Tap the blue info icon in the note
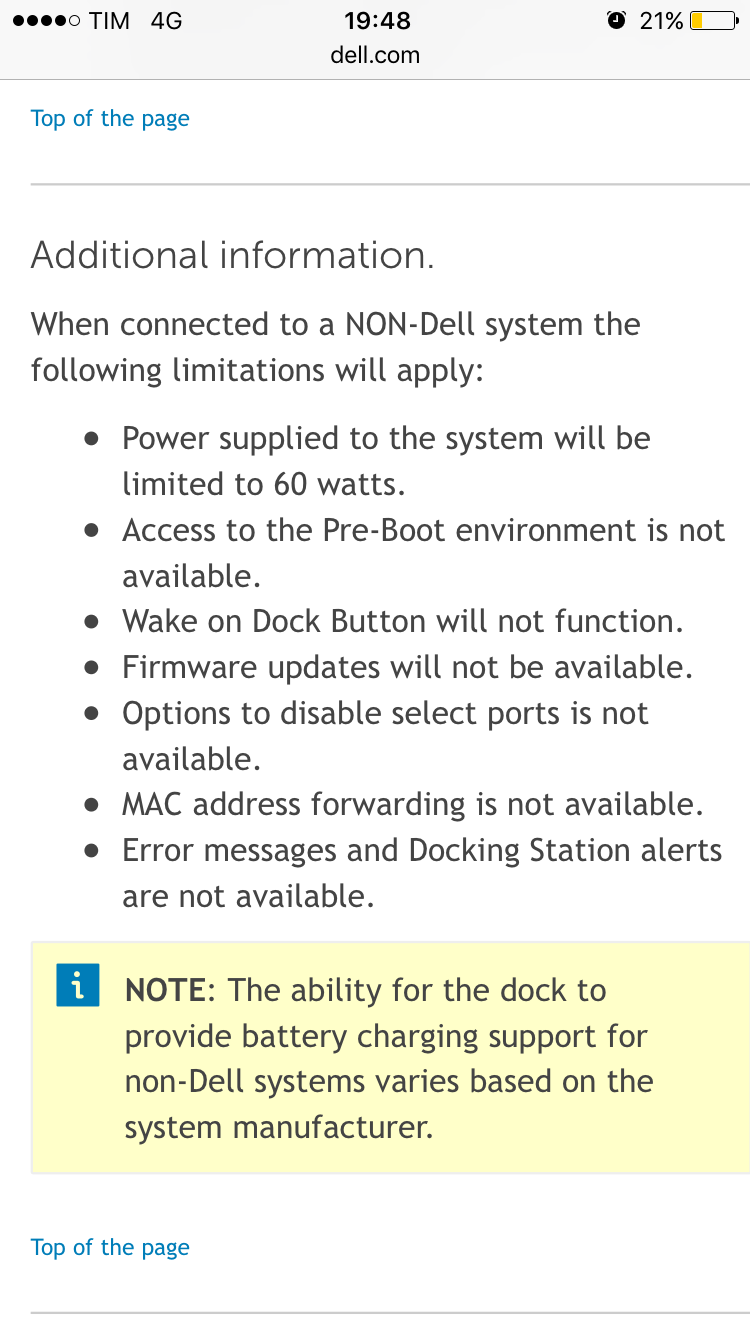 78,985
